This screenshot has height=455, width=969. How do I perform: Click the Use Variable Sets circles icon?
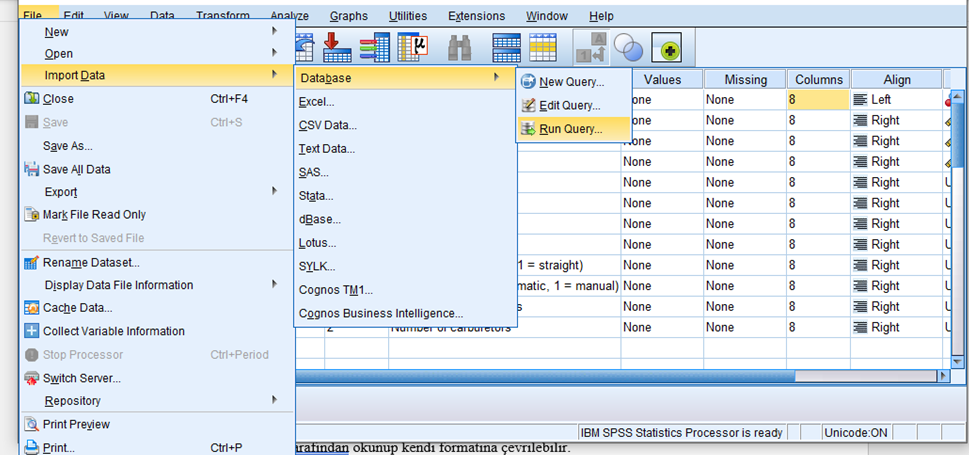point(628,48)
